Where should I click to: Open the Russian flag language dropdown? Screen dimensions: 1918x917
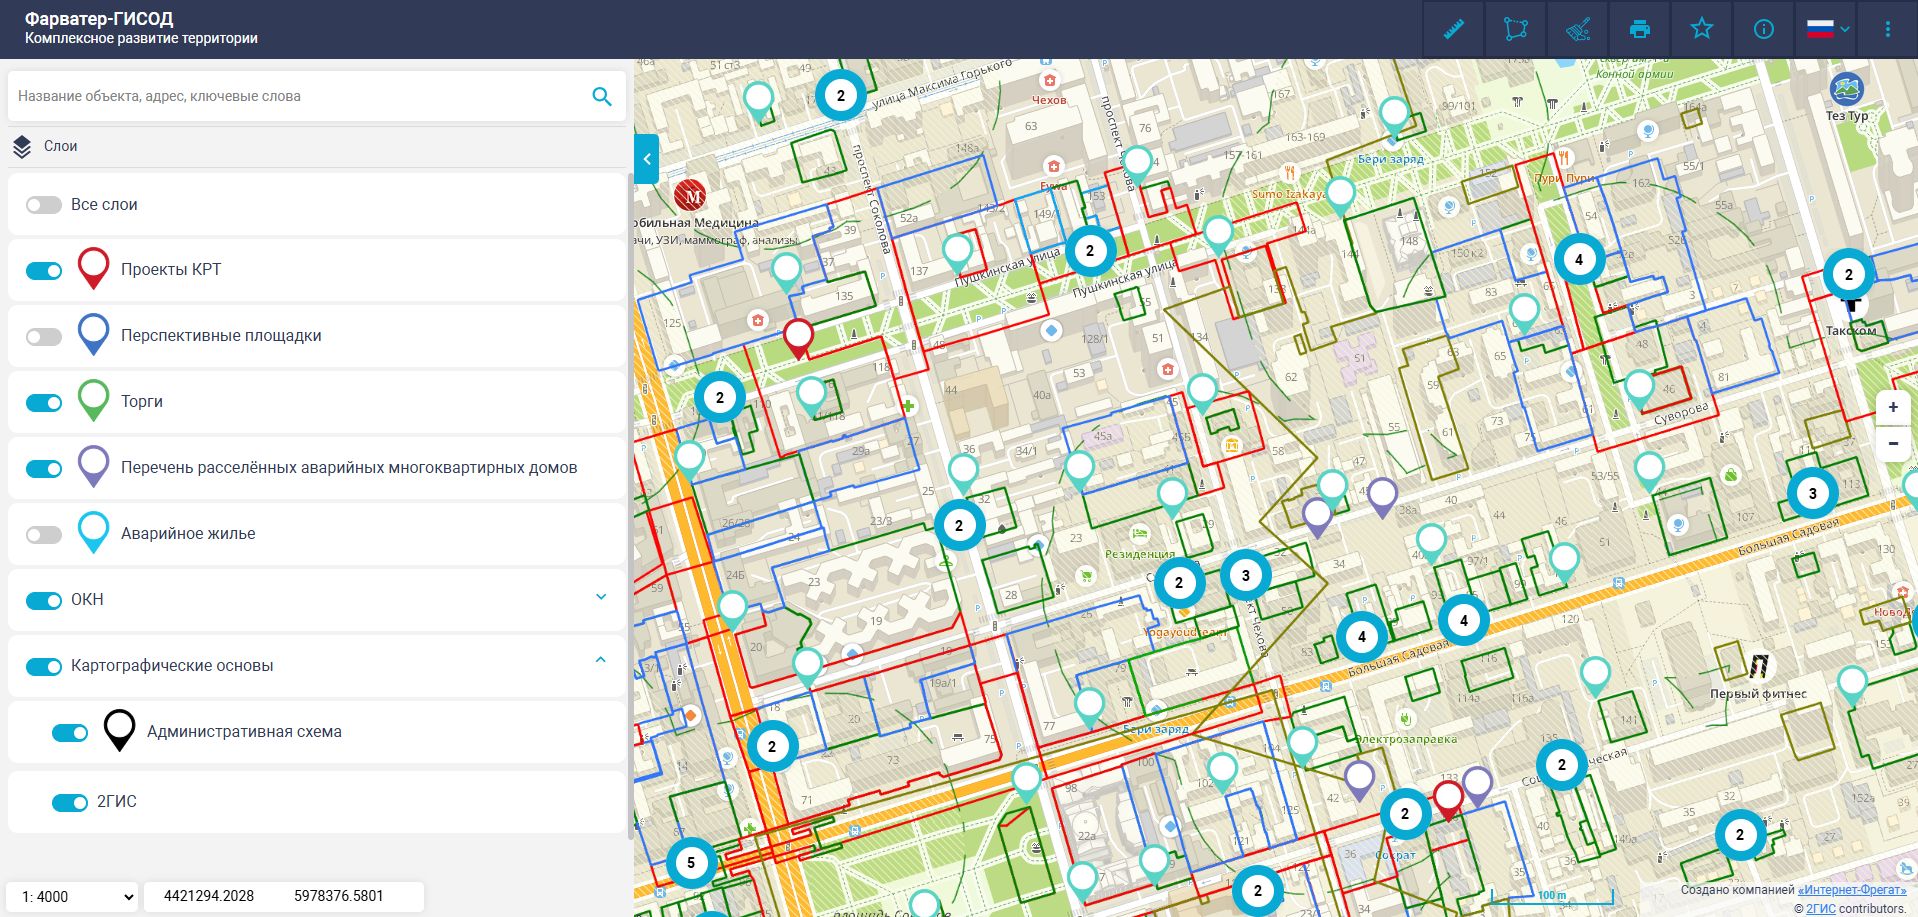[1828, 29]
